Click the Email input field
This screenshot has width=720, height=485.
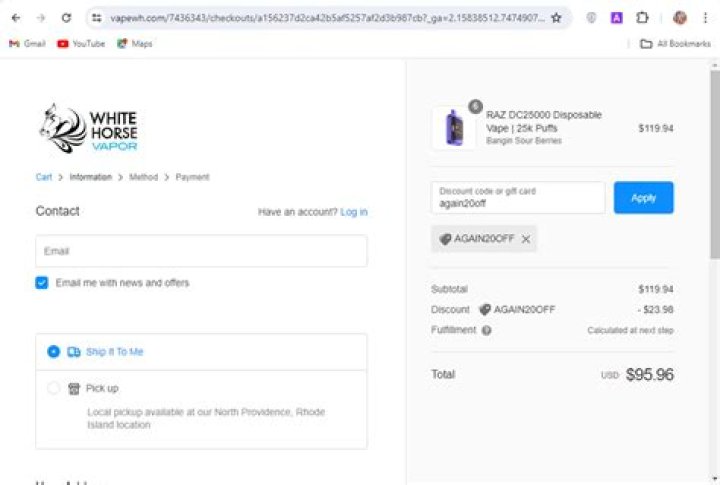(201, 251)
